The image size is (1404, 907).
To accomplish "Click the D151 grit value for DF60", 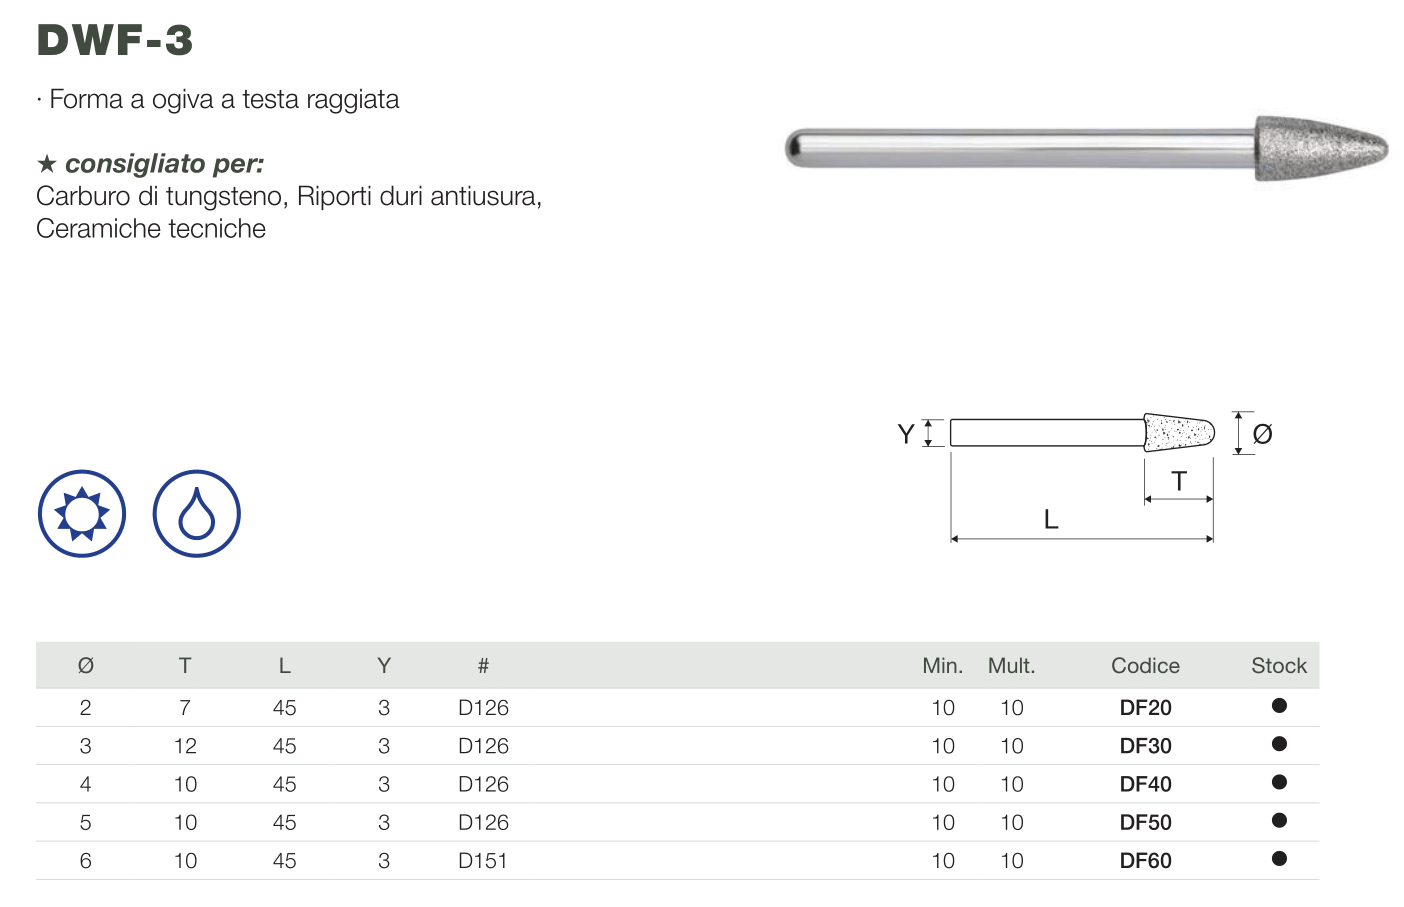I will click(483, 861).
